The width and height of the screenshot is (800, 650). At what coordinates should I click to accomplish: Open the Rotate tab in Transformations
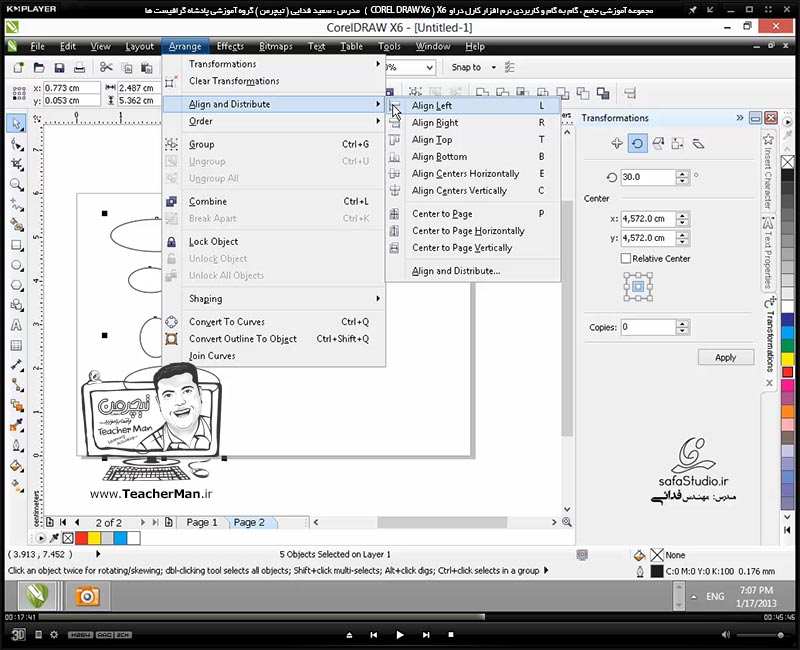[637, 143]
